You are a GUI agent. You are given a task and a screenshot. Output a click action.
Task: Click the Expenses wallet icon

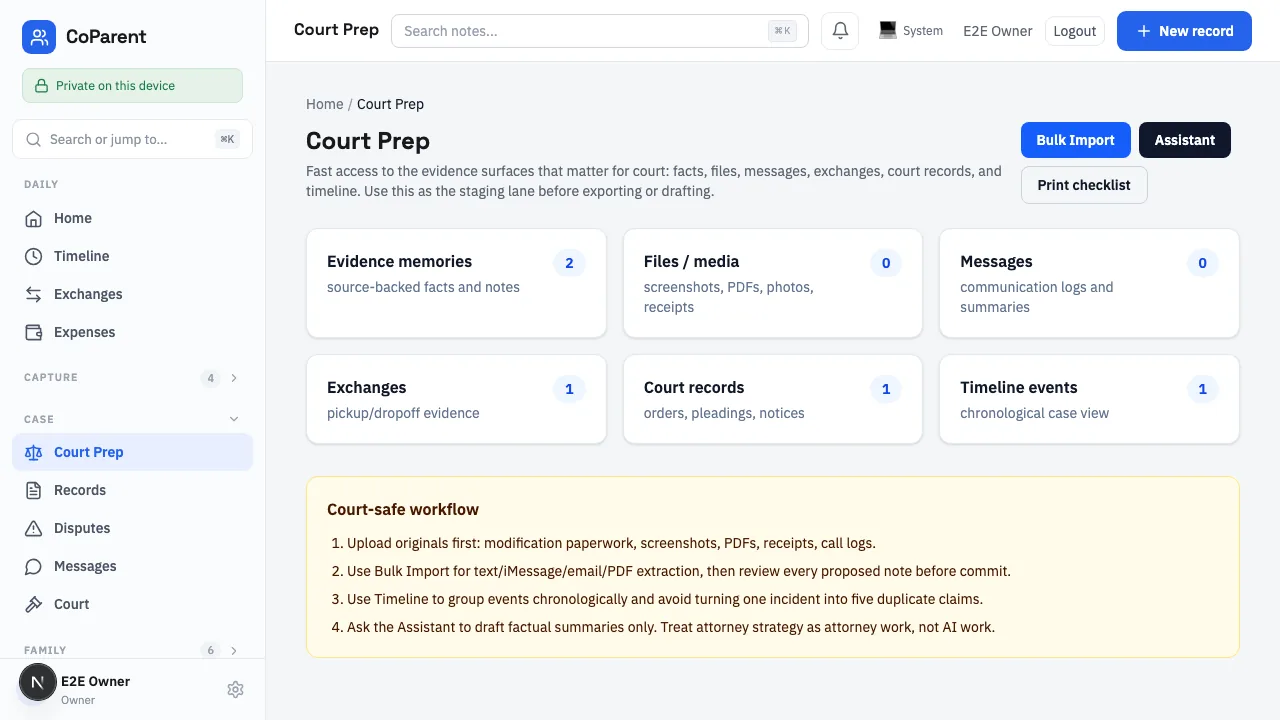pos(34,332)
